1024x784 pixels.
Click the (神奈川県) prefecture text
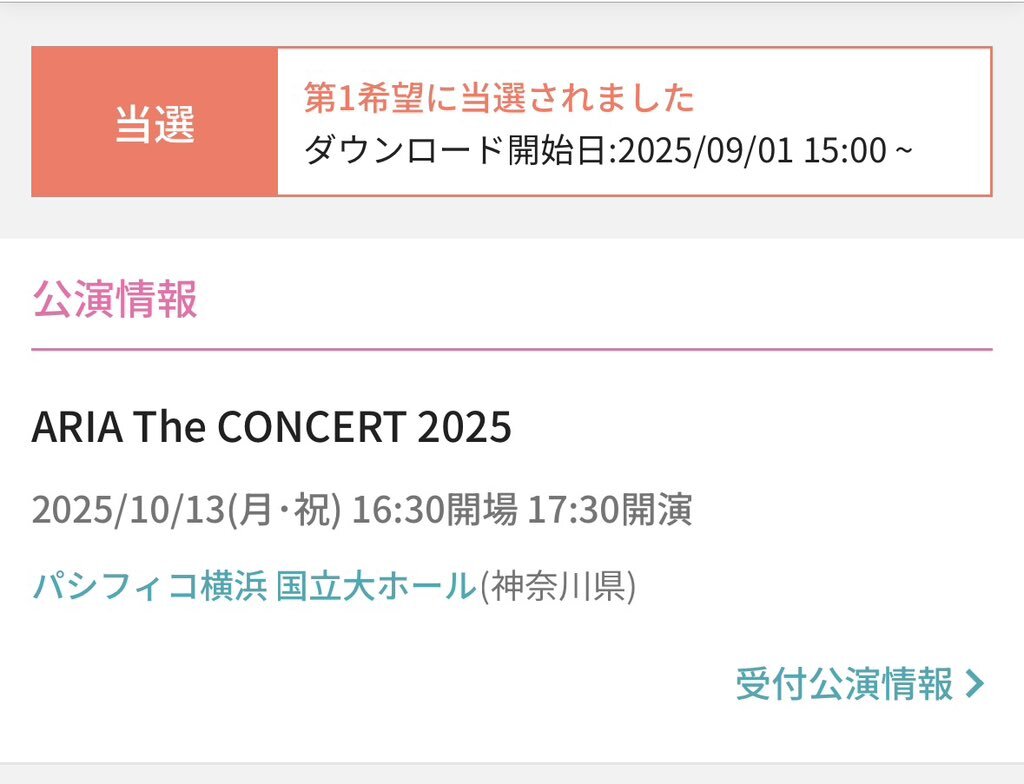coord(558,586)
